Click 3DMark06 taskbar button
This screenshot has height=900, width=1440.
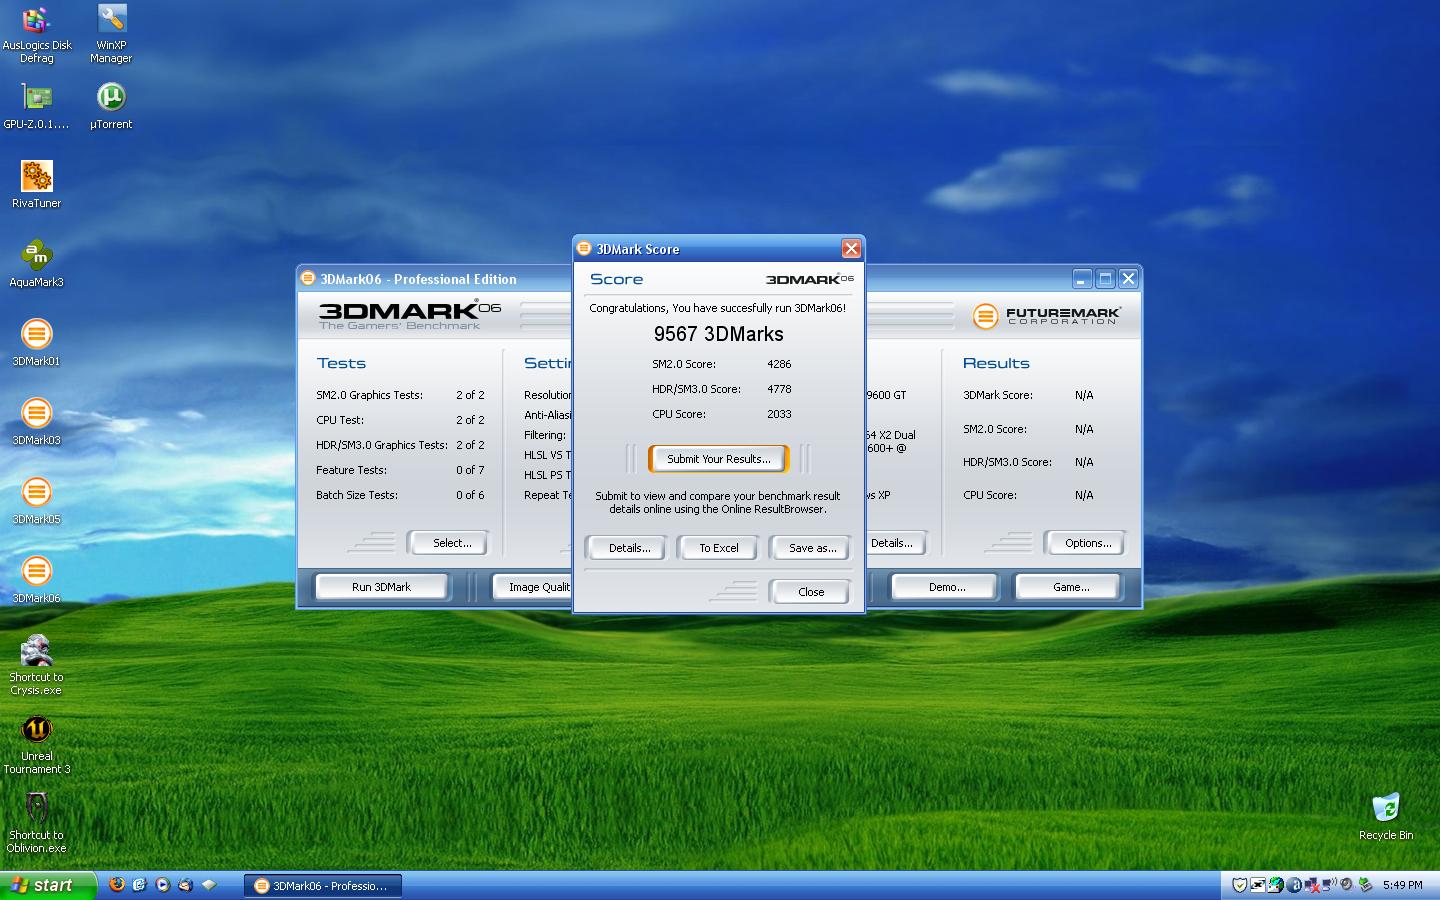click(323, 885)
